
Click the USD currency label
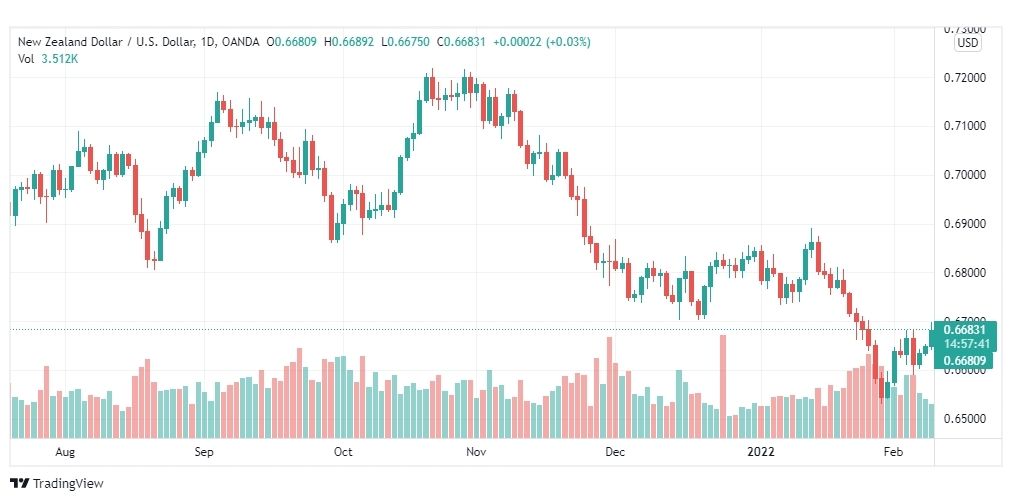click(x=967, y=43)
